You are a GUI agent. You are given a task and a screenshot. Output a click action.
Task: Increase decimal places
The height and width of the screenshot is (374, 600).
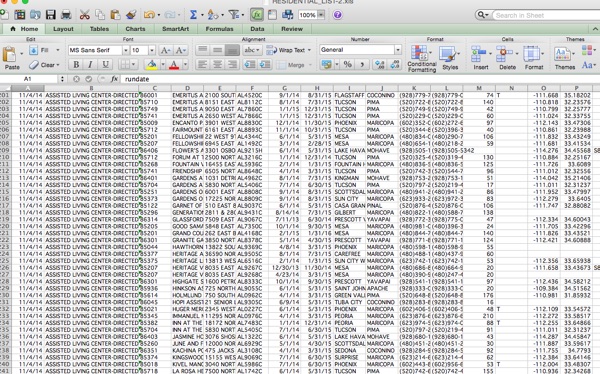click(380, 64)
